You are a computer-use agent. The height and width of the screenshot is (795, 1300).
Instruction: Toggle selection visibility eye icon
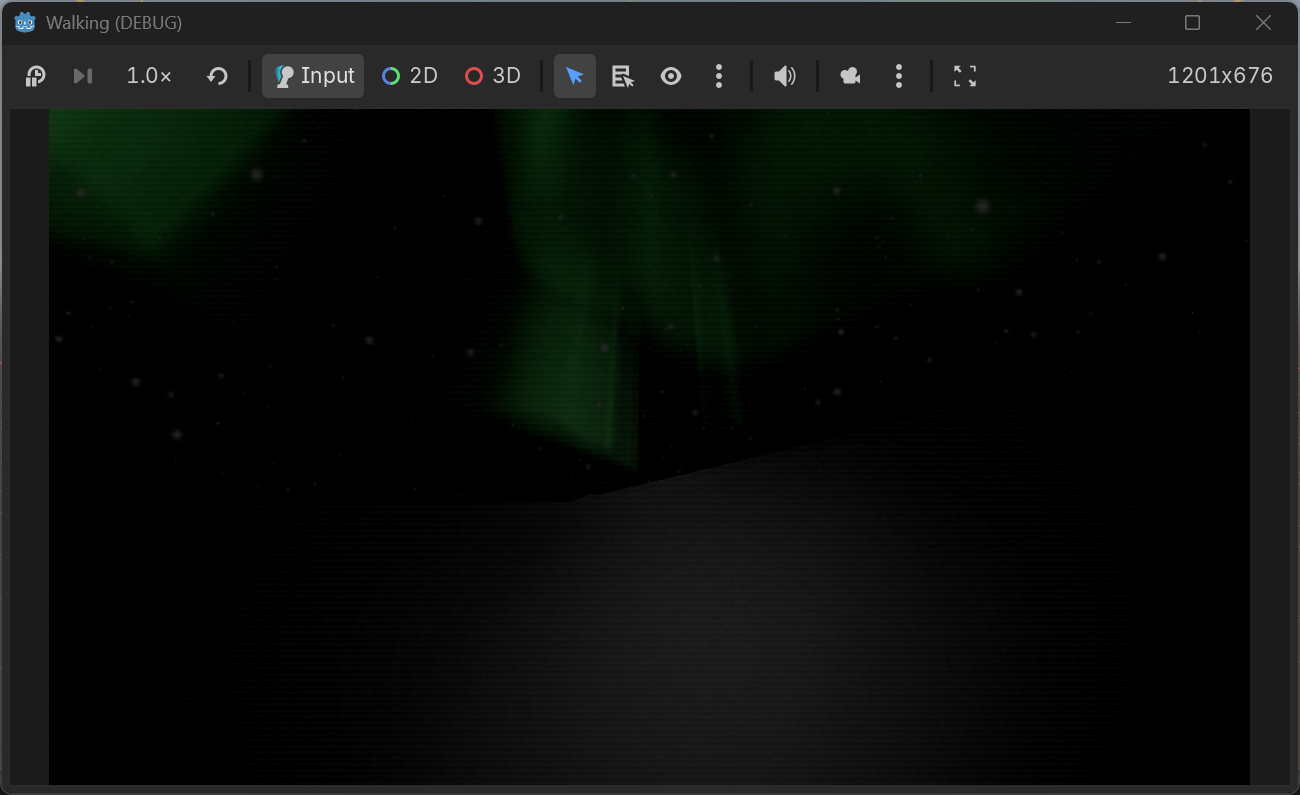[671, 76]
